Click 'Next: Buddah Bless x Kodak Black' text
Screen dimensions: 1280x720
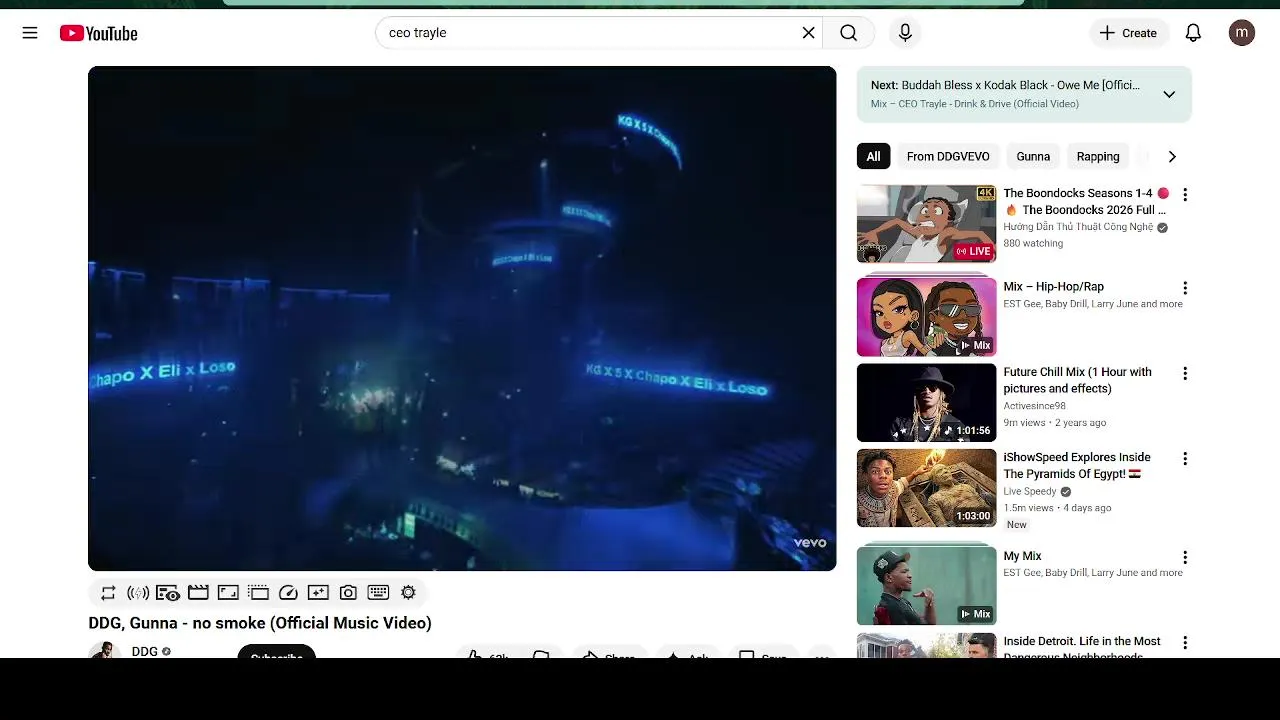click(x=1005, y=85)
